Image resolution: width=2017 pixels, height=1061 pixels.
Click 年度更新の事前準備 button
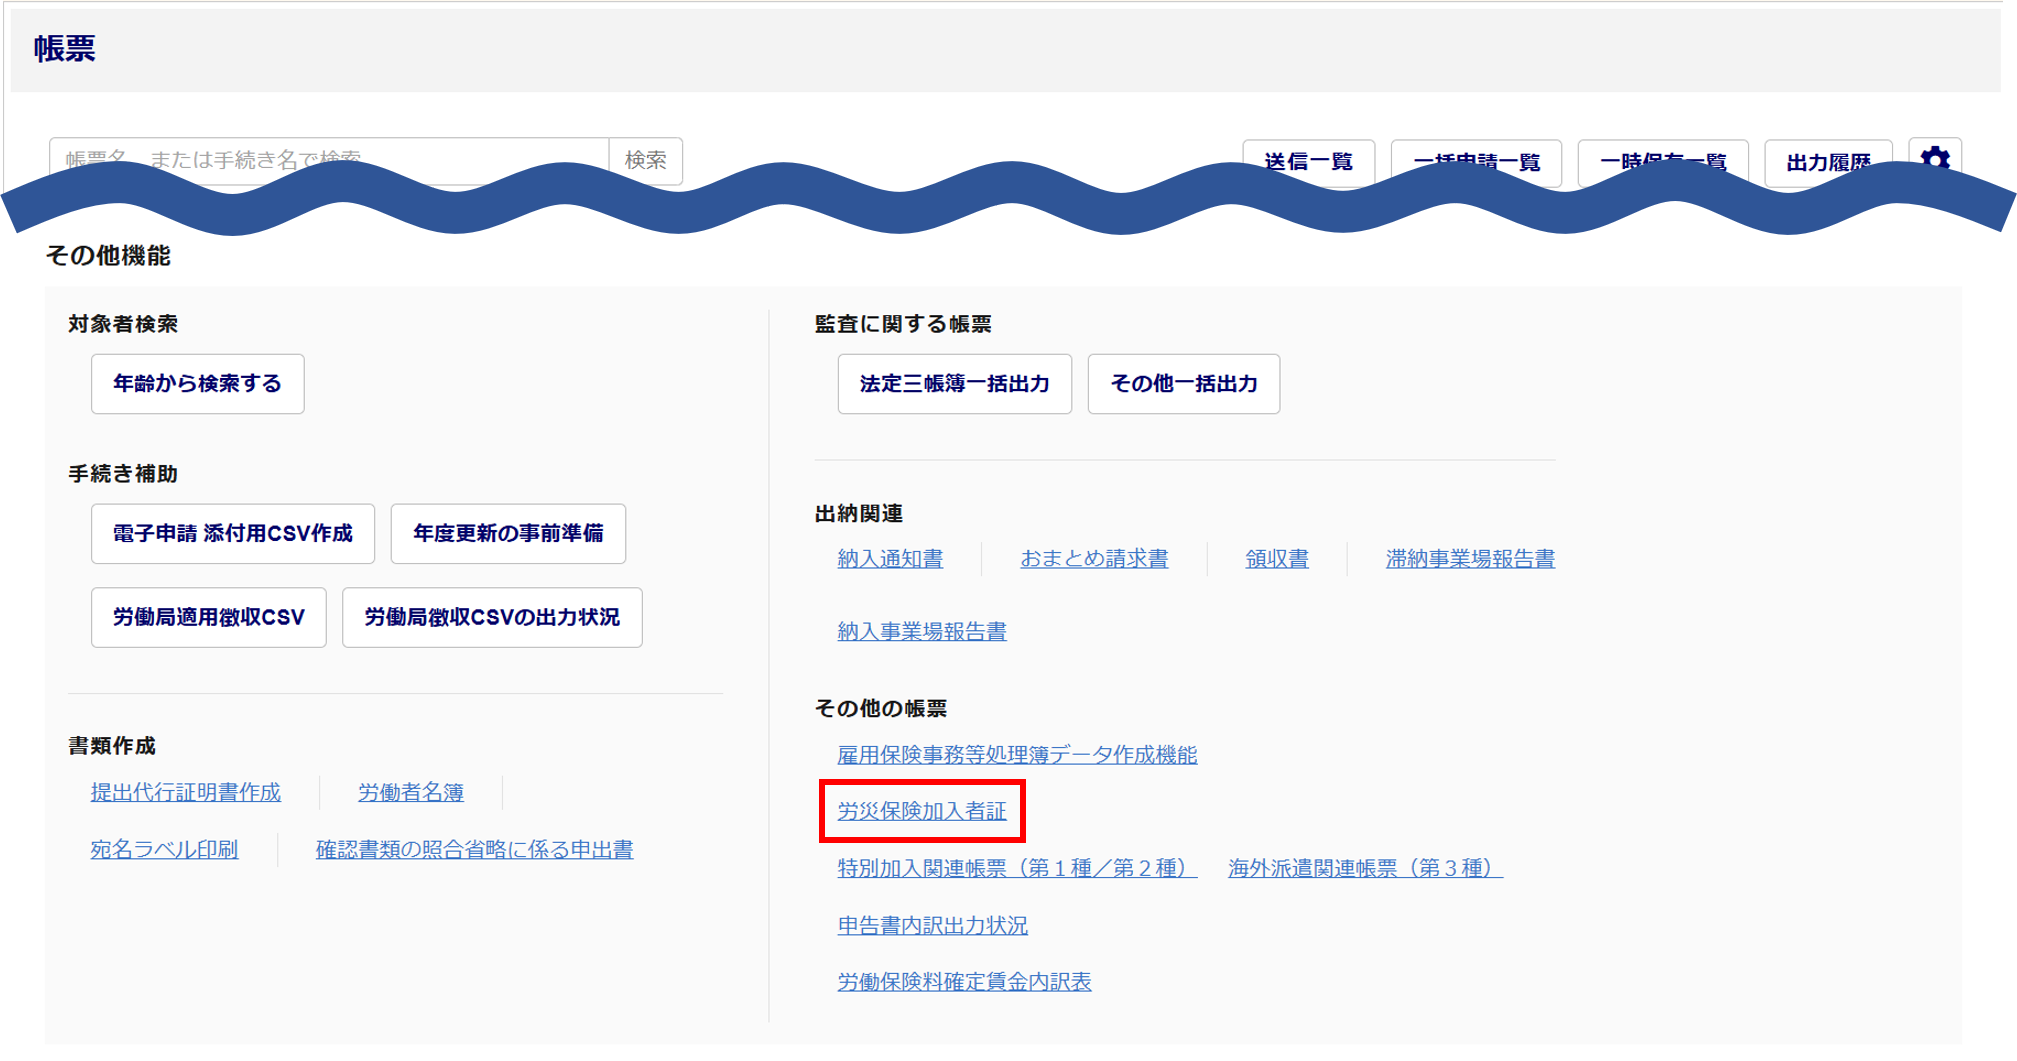508,534
